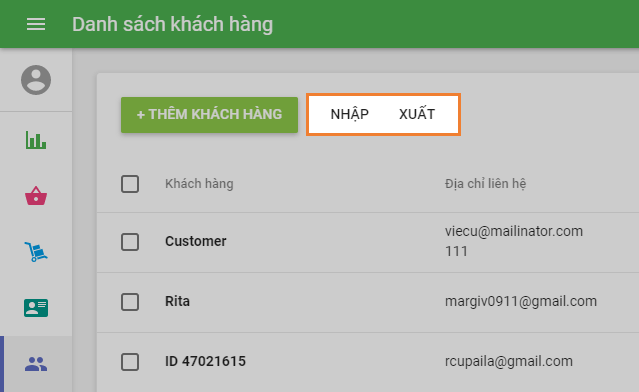Click the Xuất export button
The width and height of the screenshot is (639, 392).
click(x=417, y=114)
